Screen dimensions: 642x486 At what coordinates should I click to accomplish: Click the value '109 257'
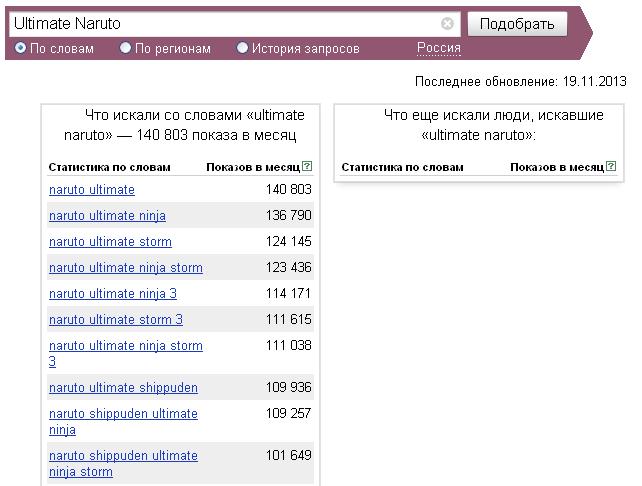pyautogui.click(x=289, y=413)
